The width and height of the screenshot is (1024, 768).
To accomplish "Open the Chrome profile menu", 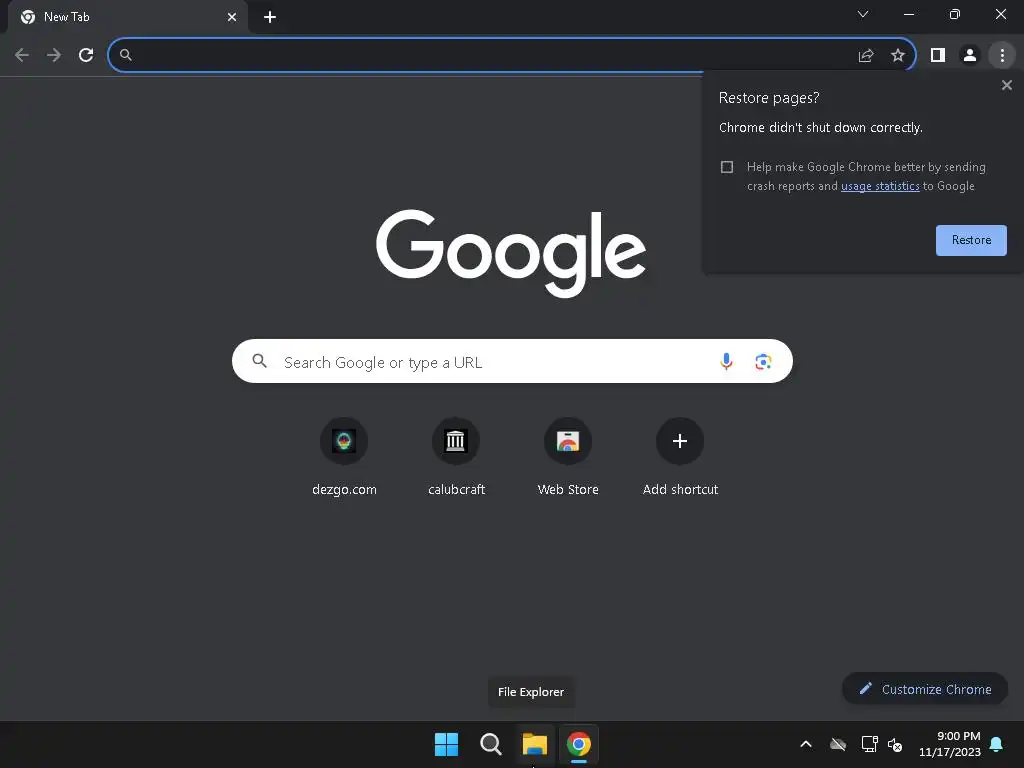I will (x=970, y=56).
